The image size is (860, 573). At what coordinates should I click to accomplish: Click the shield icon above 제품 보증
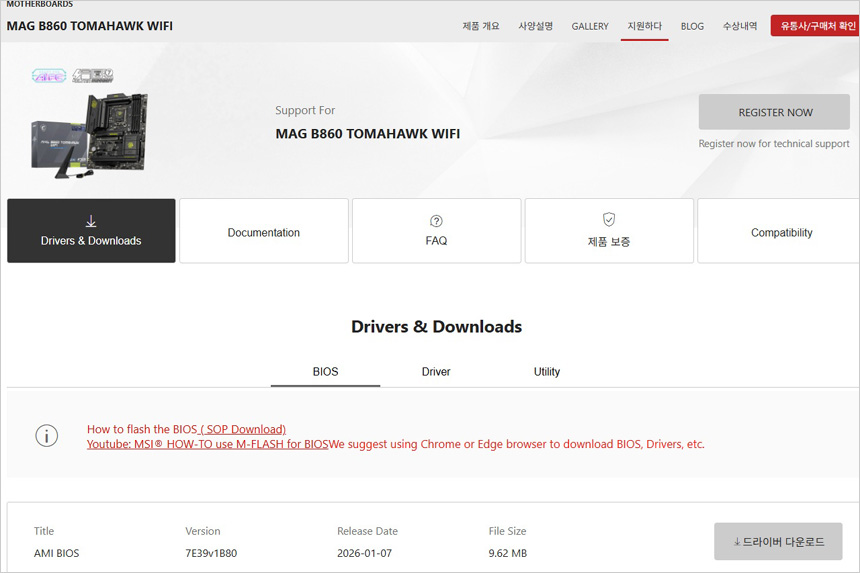(609, 220)
